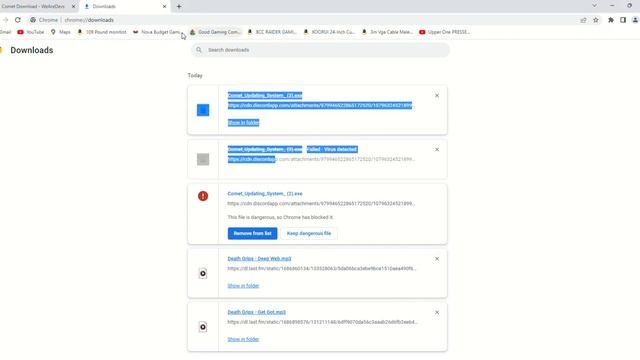The height and width of the screenshot is (360, 640).
Task: Open the Good Gaming Com... bookmark
Action: [216, 32]
